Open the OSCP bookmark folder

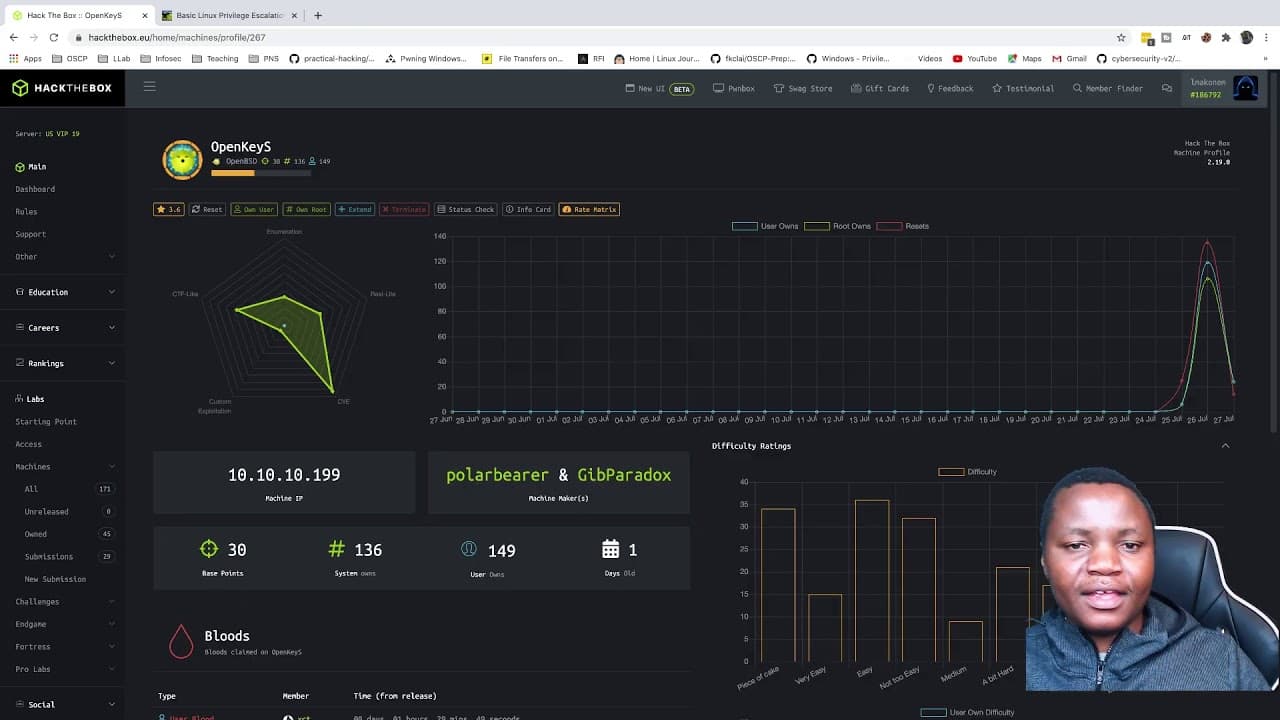click(69, 58)
